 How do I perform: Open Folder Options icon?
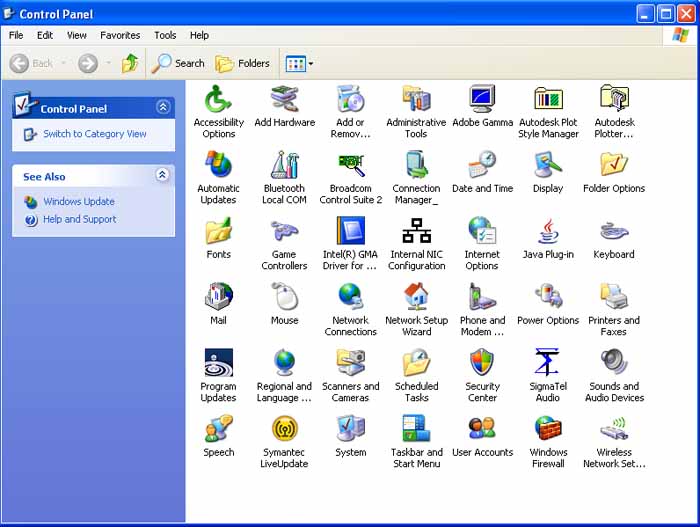614,164
